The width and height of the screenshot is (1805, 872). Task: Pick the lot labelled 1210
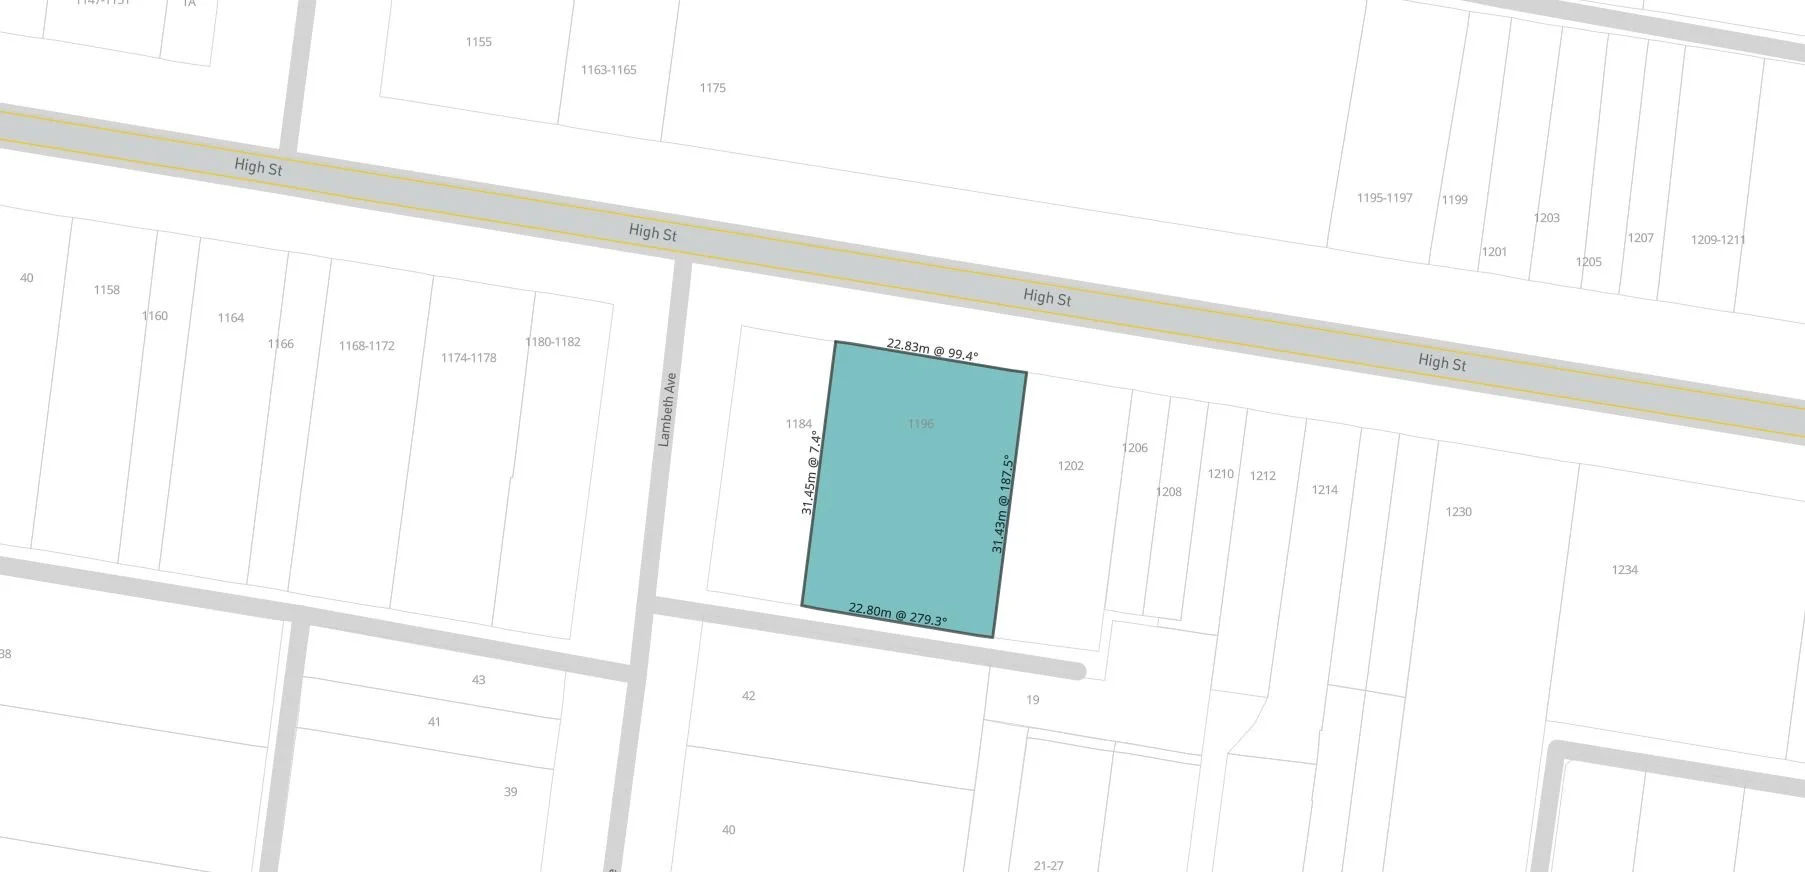coord(1221,474)
